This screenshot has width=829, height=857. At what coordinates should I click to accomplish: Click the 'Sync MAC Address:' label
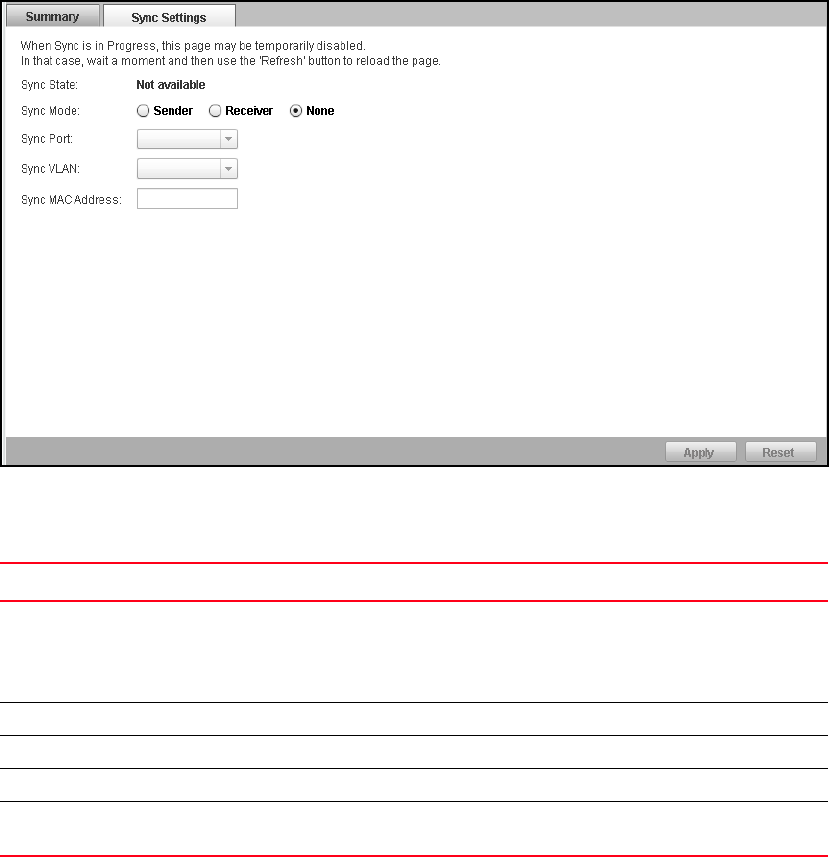71,200
